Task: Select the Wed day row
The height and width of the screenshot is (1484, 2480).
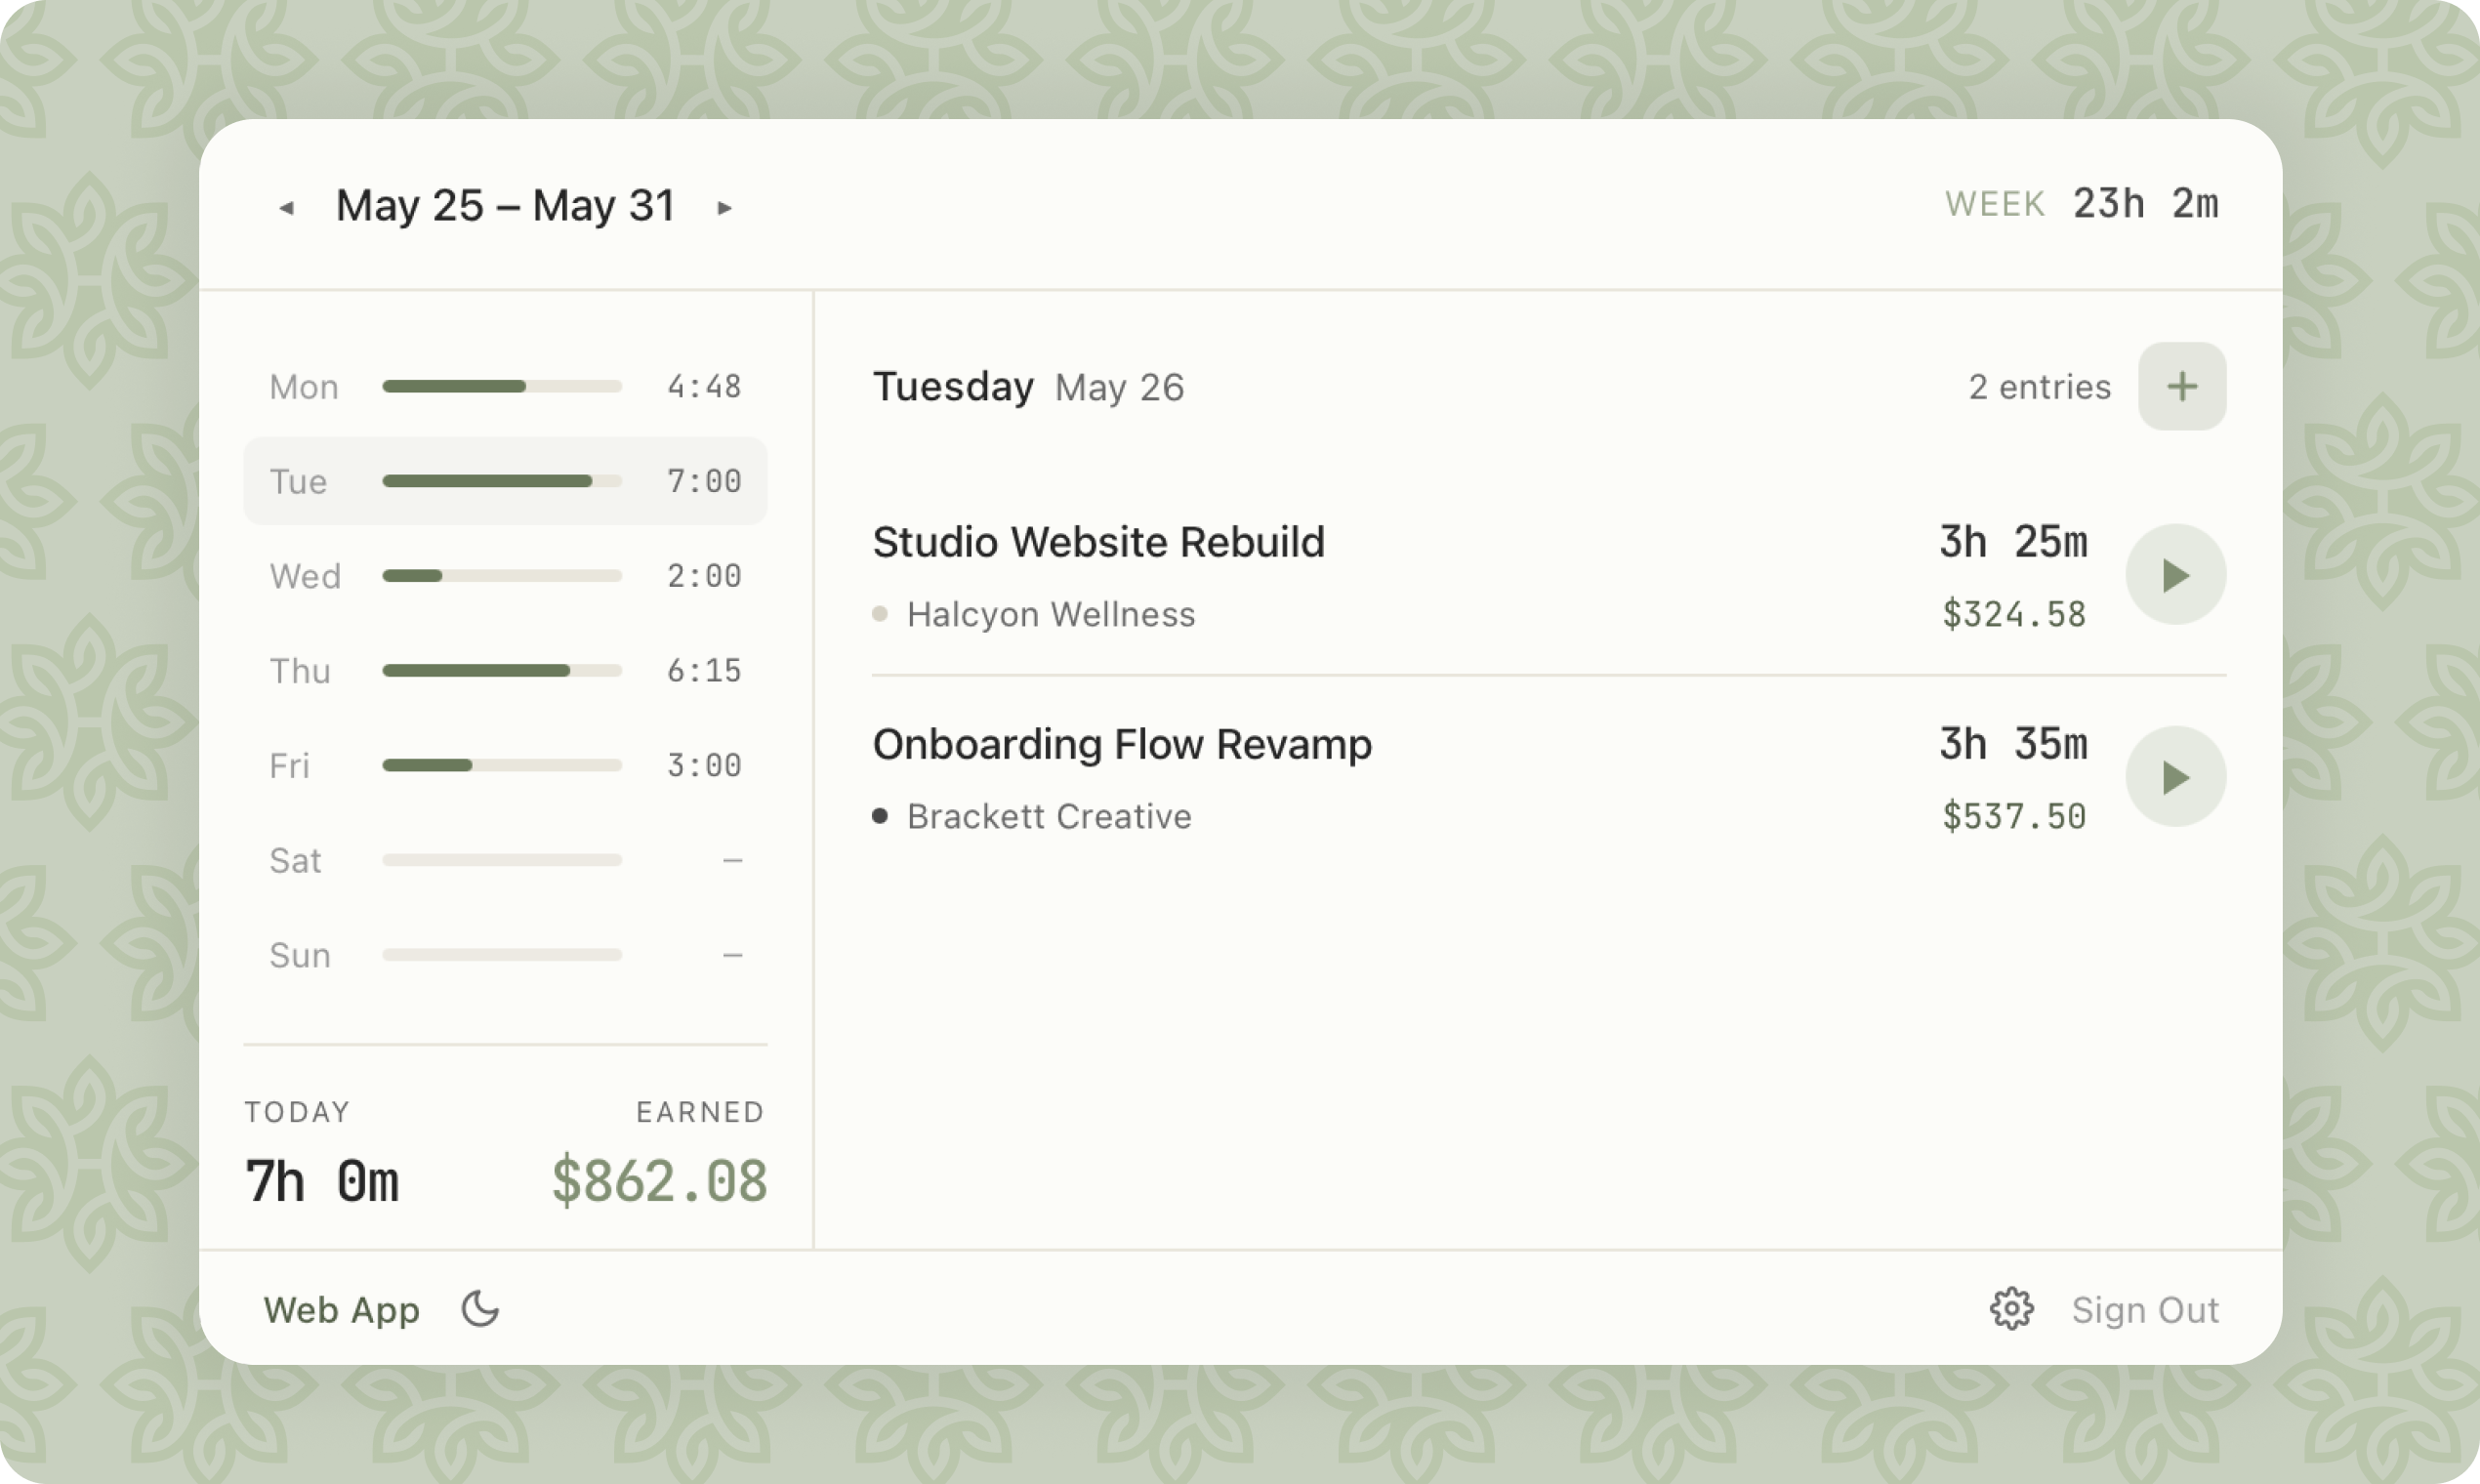Action: [x=505, y=576]
